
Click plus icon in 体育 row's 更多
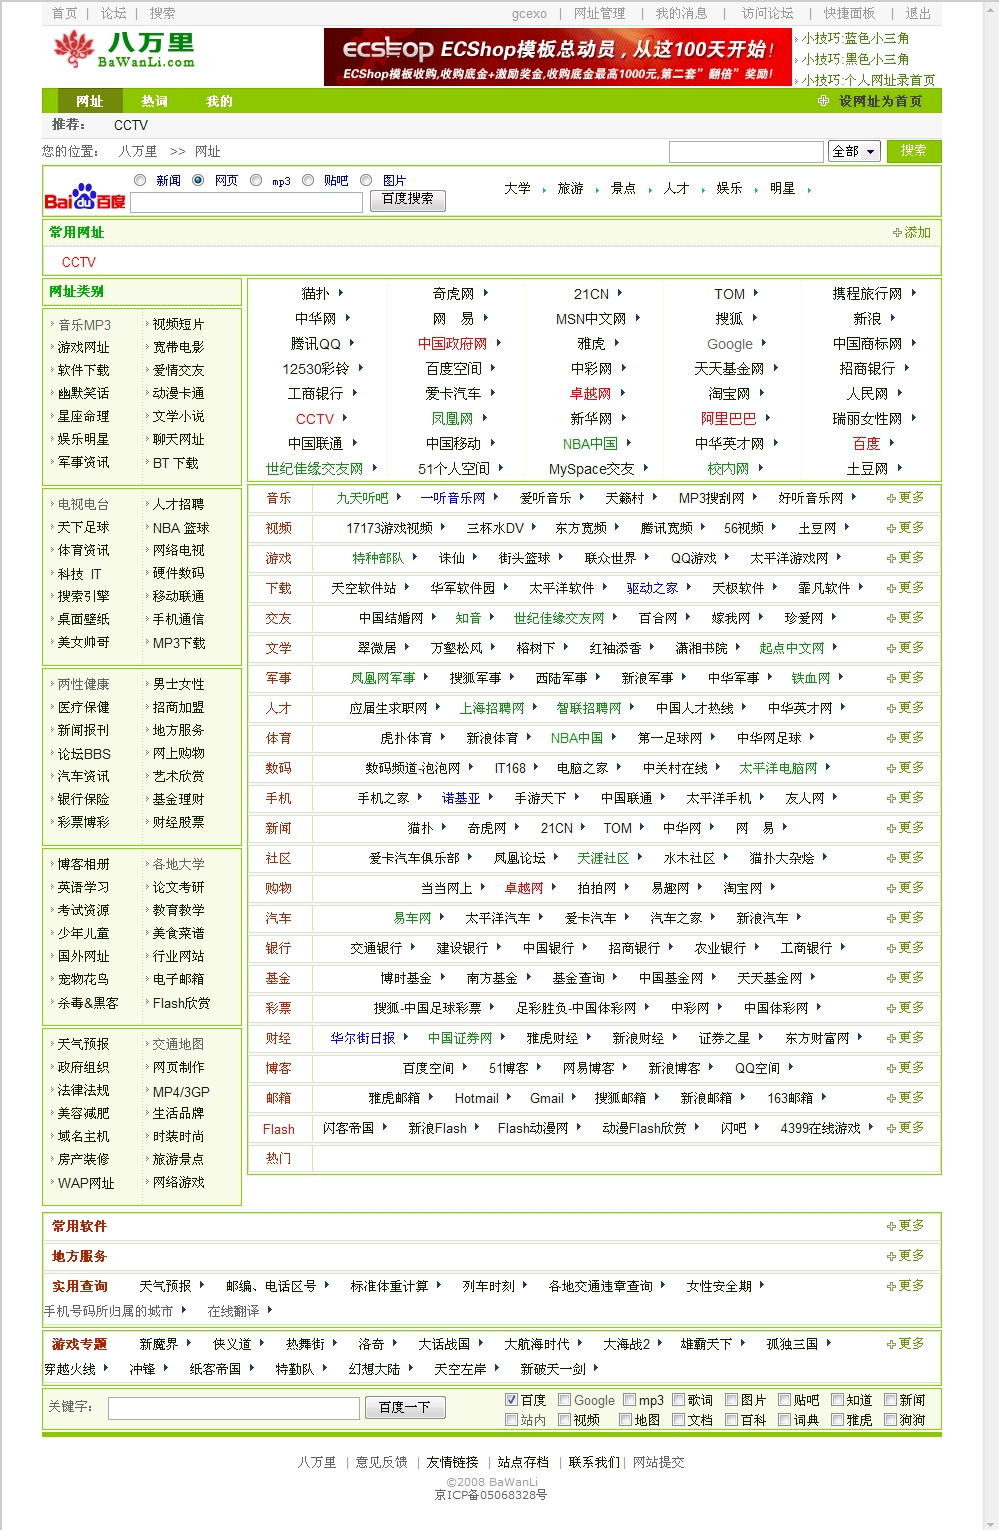891,738
